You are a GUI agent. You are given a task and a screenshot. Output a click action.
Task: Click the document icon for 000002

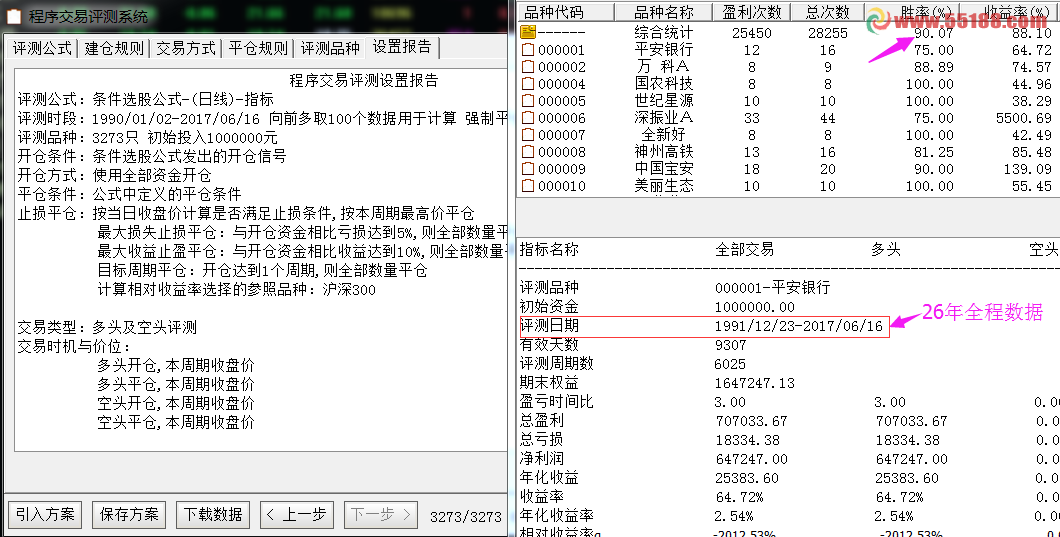coord(528,66)
